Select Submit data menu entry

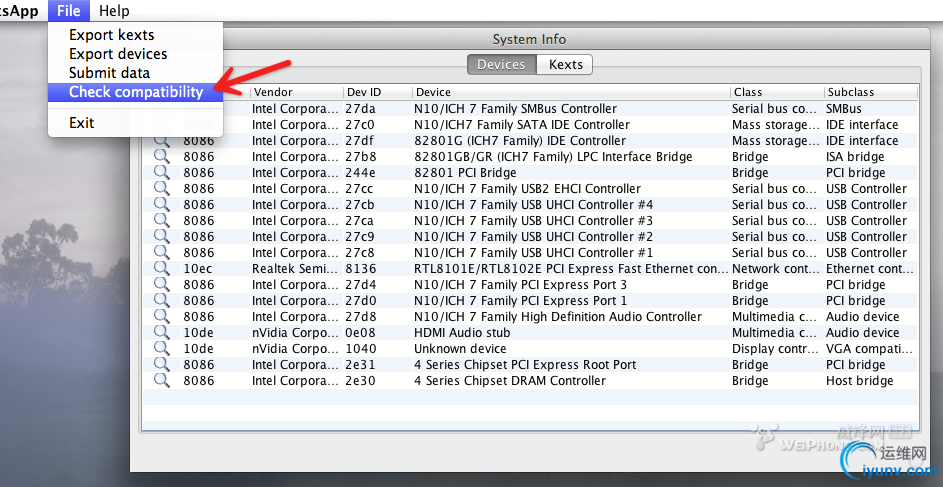tap(109, 73)
